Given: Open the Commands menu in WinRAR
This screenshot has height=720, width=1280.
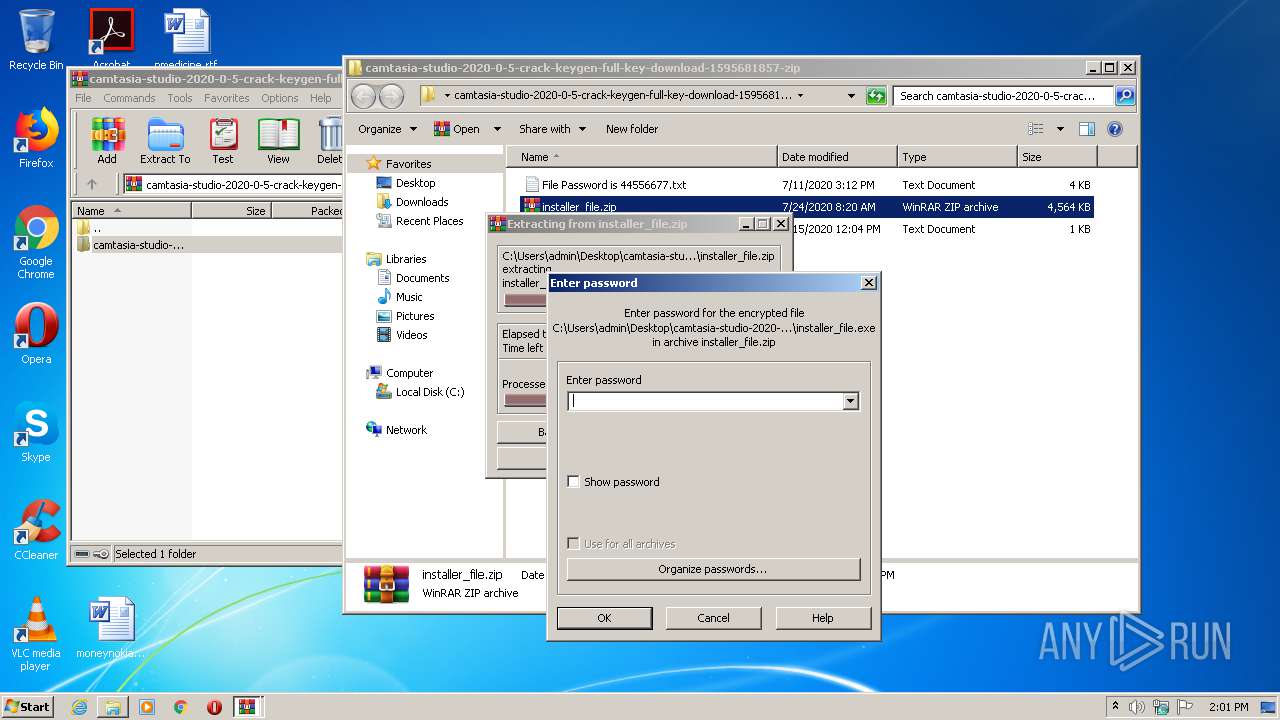Looking at the screenshot, I should click(129, 98).
